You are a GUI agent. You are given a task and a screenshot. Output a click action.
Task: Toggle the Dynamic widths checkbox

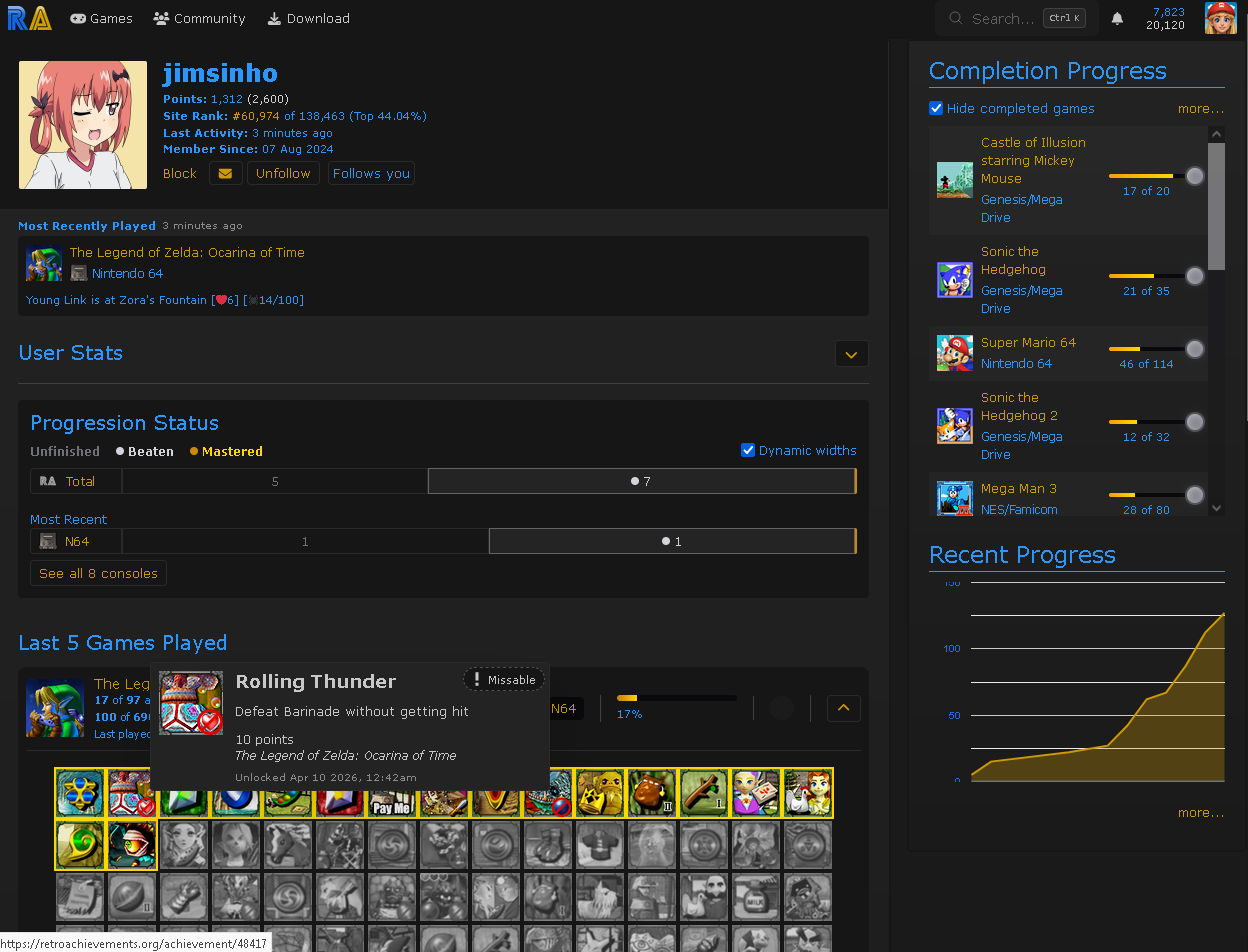[x=748, y=450]
